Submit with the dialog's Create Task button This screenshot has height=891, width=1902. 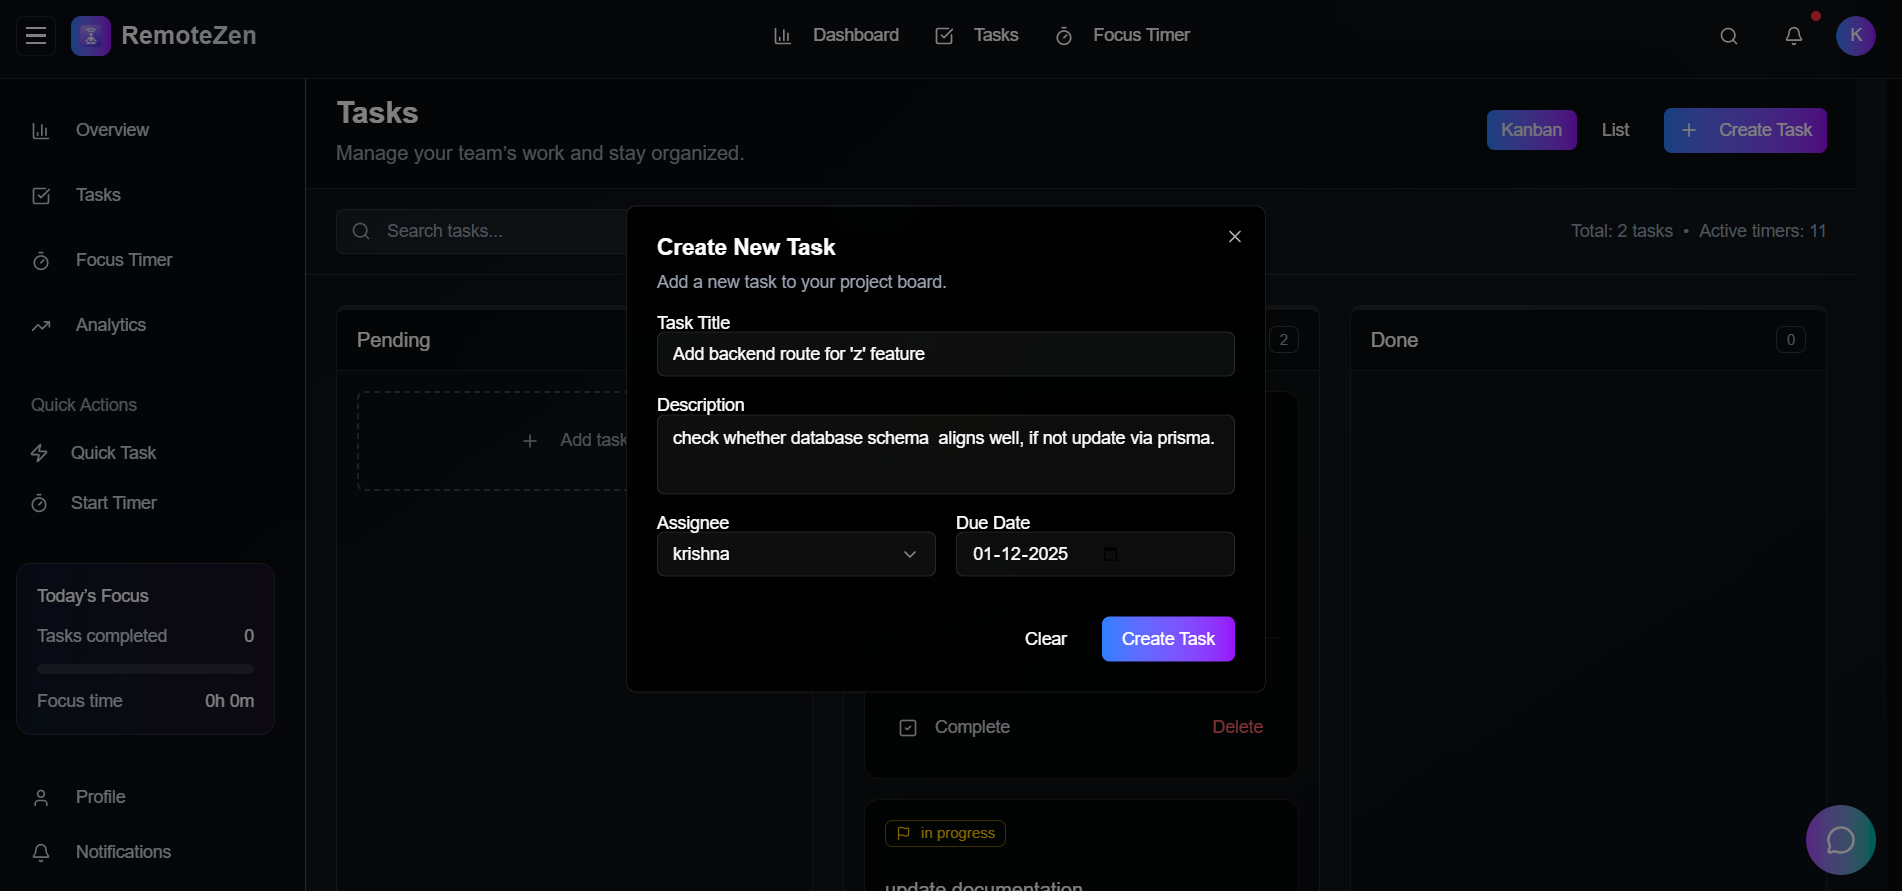pyautogui.click(x=1168, y=639)
